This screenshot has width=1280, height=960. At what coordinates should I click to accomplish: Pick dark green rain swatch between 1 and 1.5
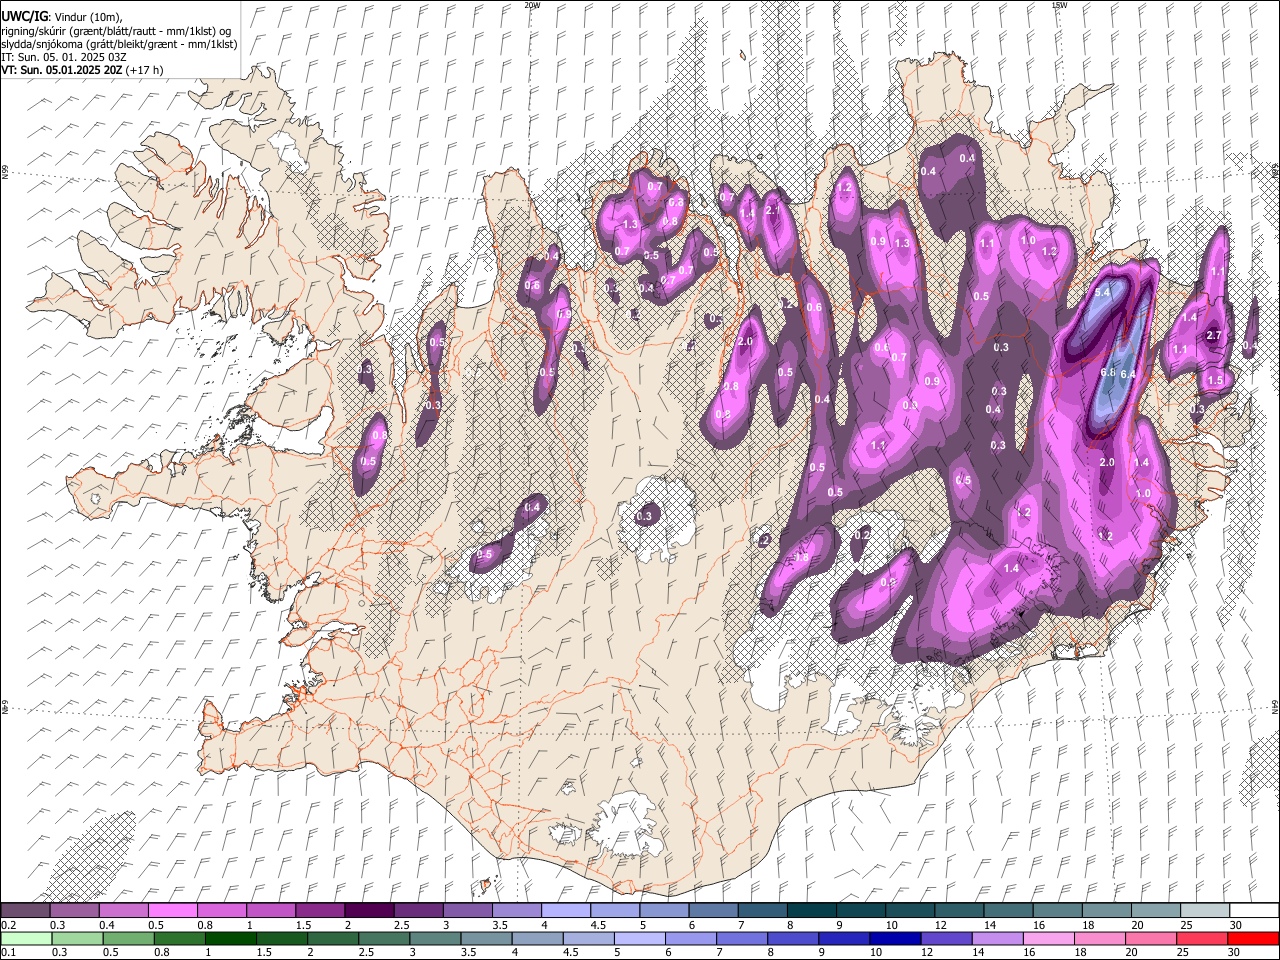click(230, 938)
